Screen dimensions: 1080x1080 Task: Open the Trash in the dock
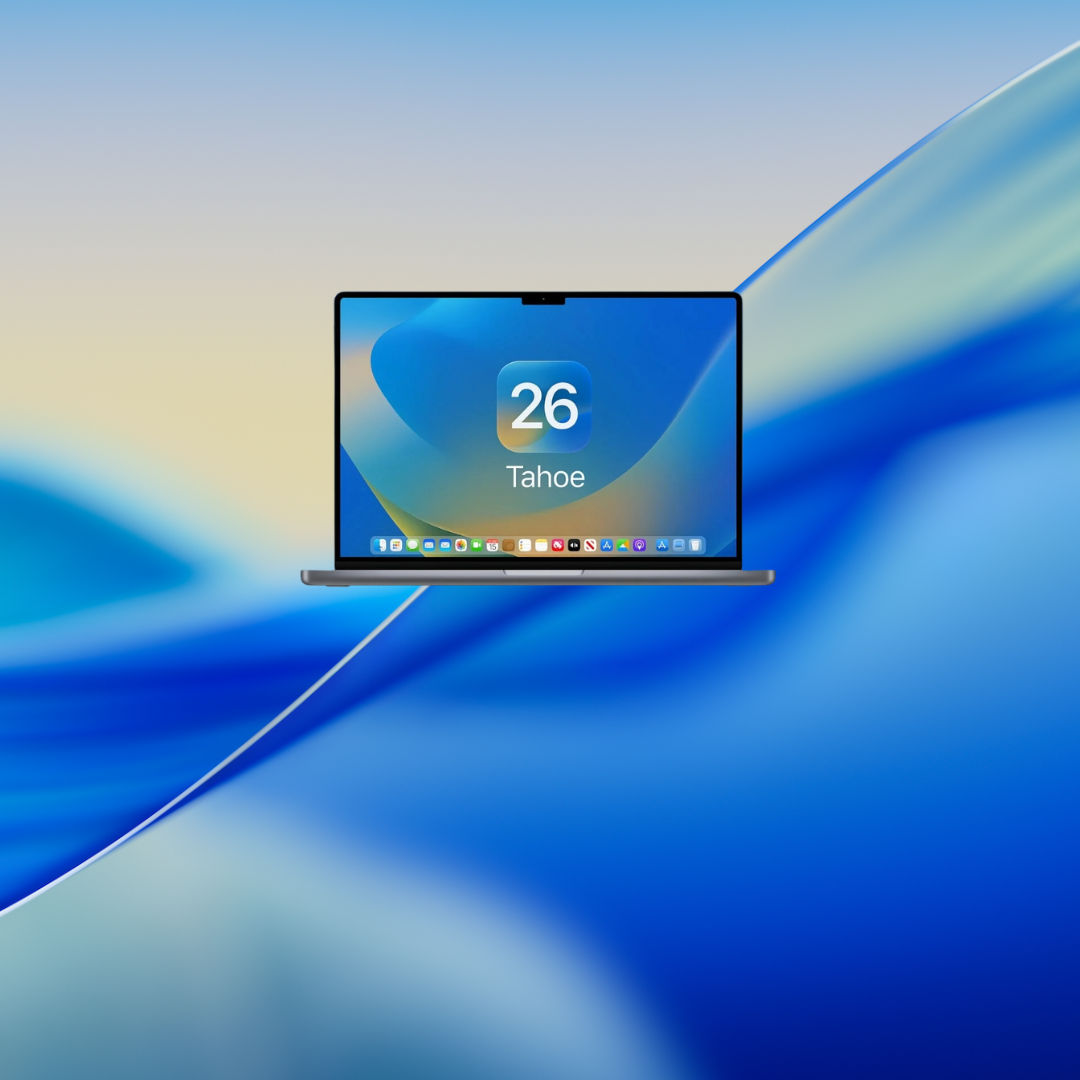coord(695,545)
